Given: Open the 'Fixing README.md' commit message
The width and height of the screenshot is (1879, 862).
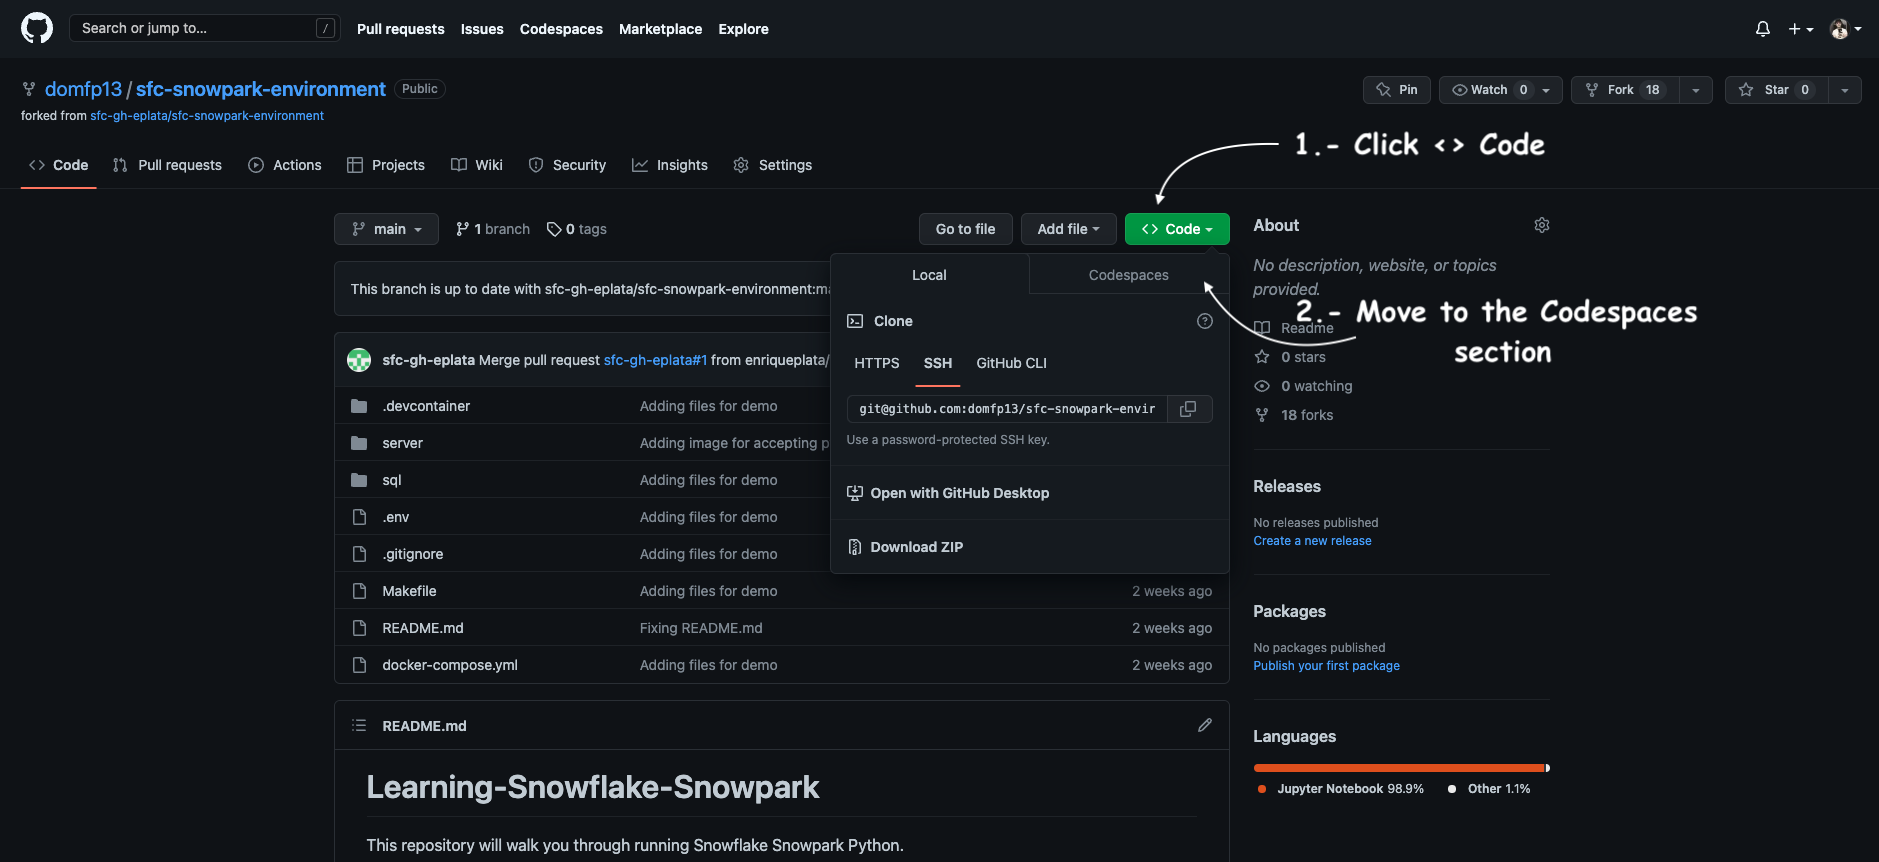Looking at the screenshot, I should click(x=701, y=628).
